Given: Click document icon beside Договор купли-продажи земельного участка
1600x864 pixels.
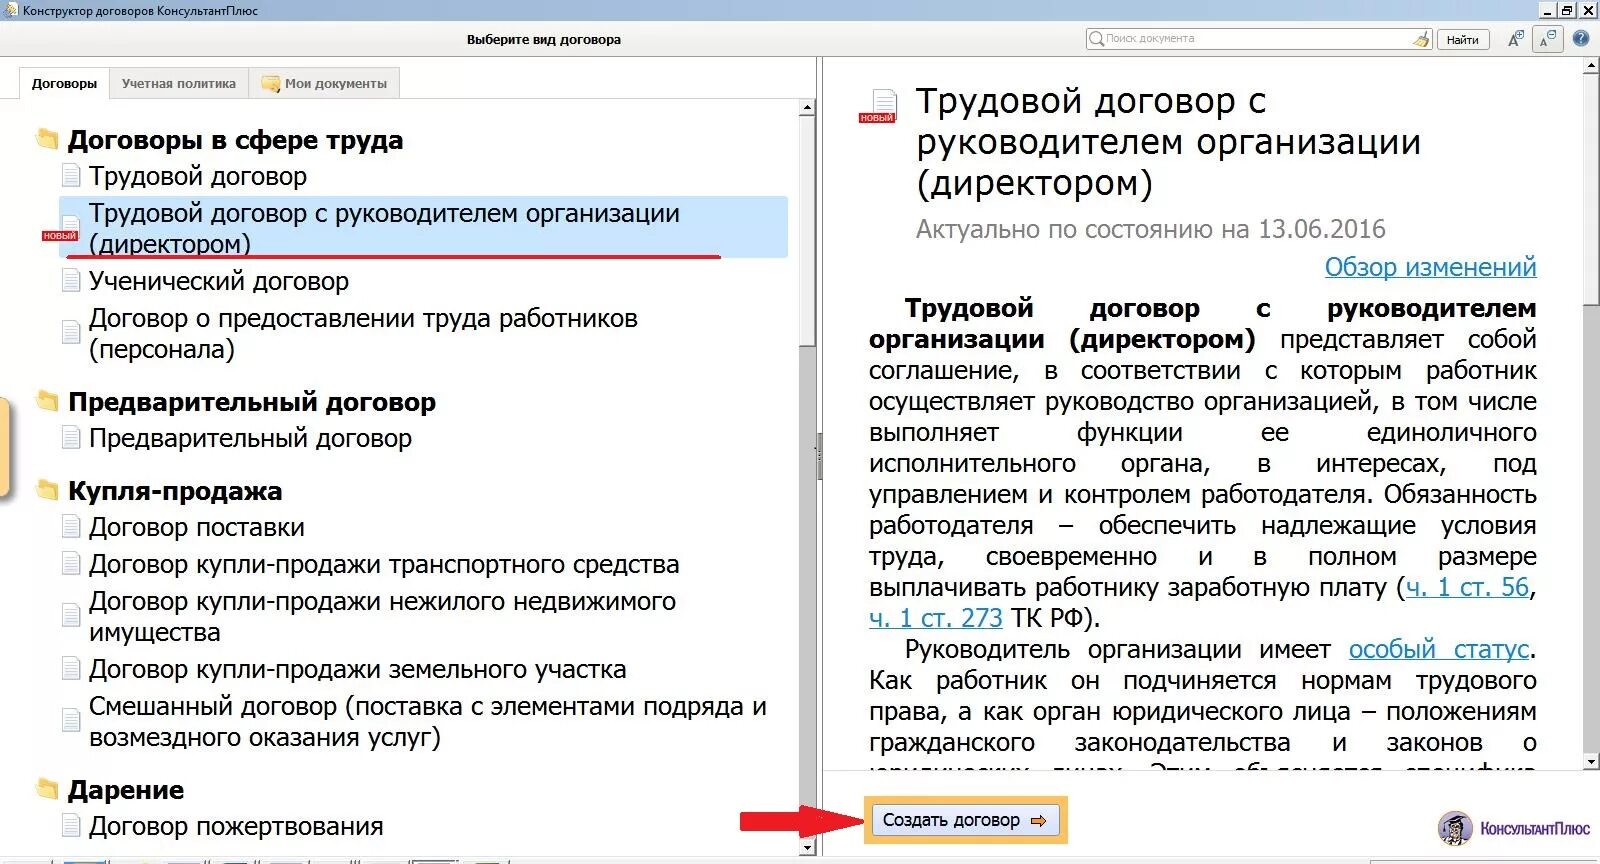Looking at the screenshot, I should tap(71, 669).
